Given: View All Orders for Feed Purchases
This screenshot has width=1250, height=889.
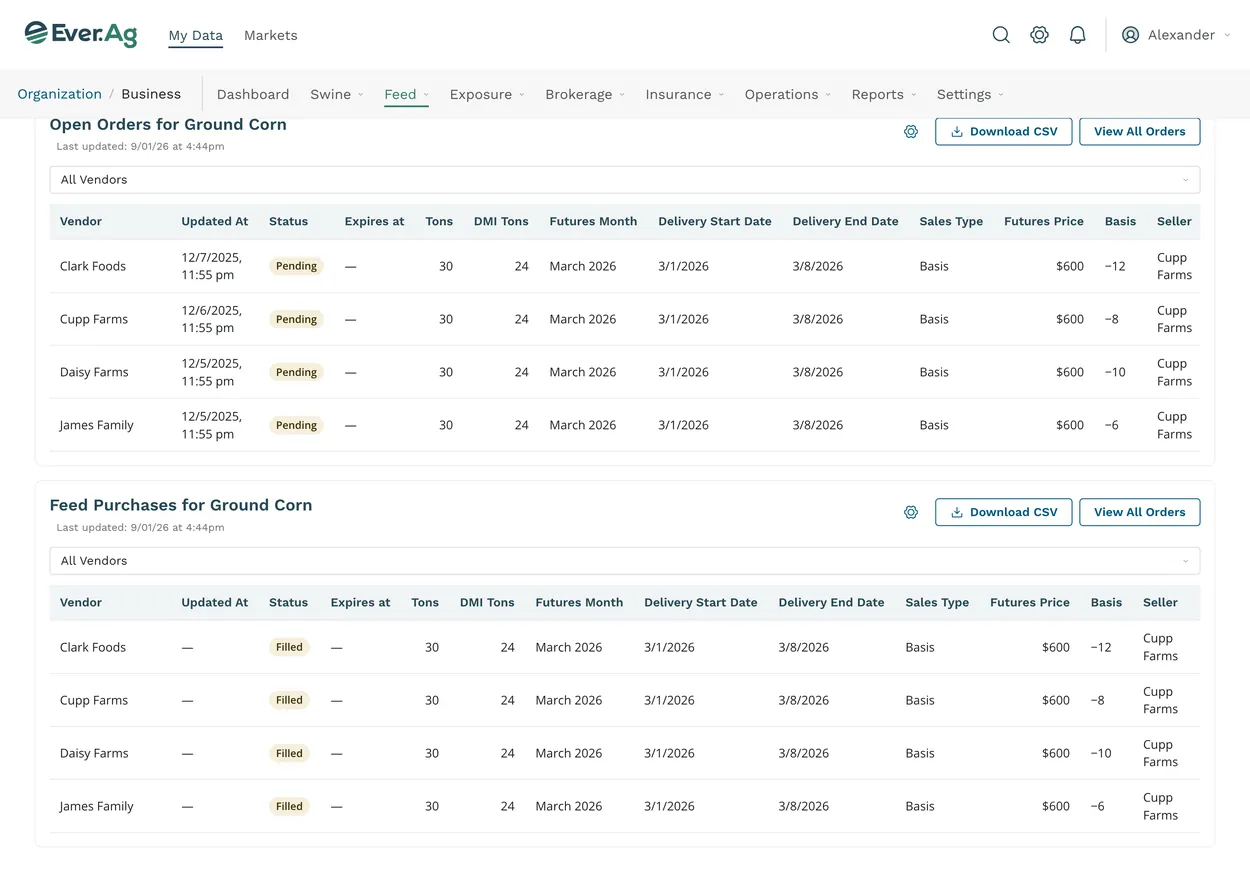Looking at the screenshot, I should pyautogui.click(x=1140, y=512).
